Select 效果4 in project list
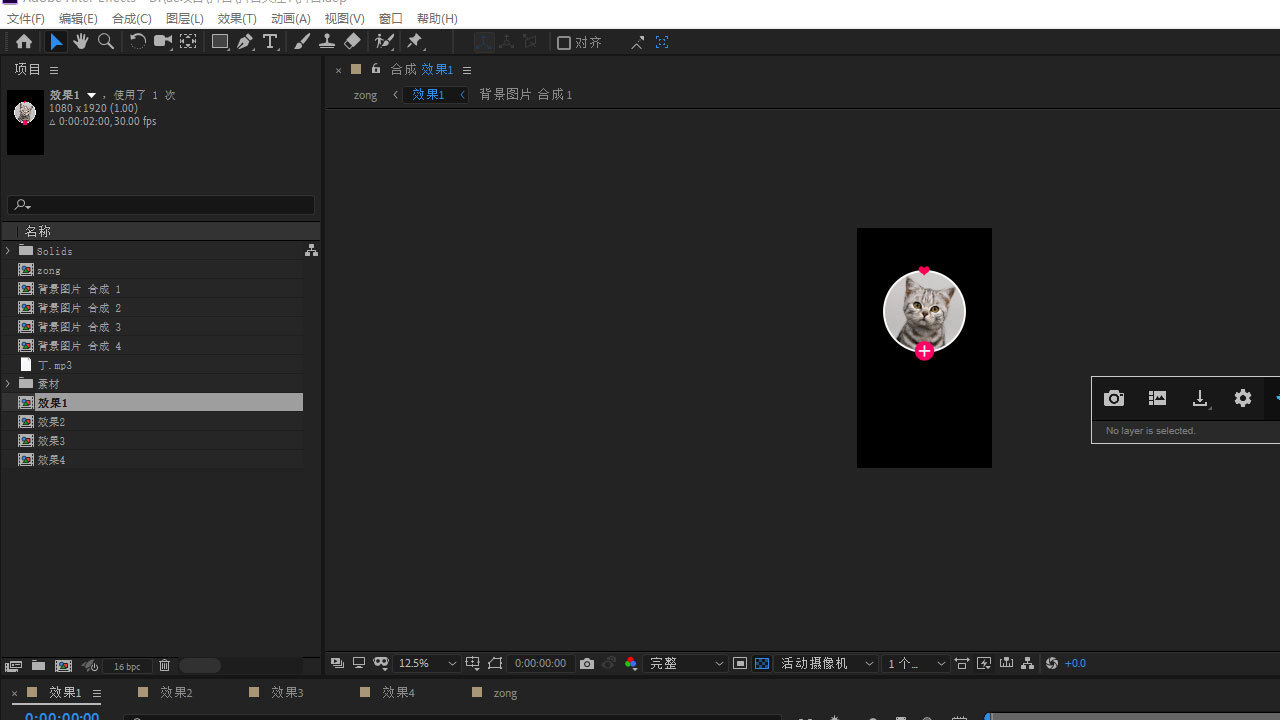 point(51,460)
